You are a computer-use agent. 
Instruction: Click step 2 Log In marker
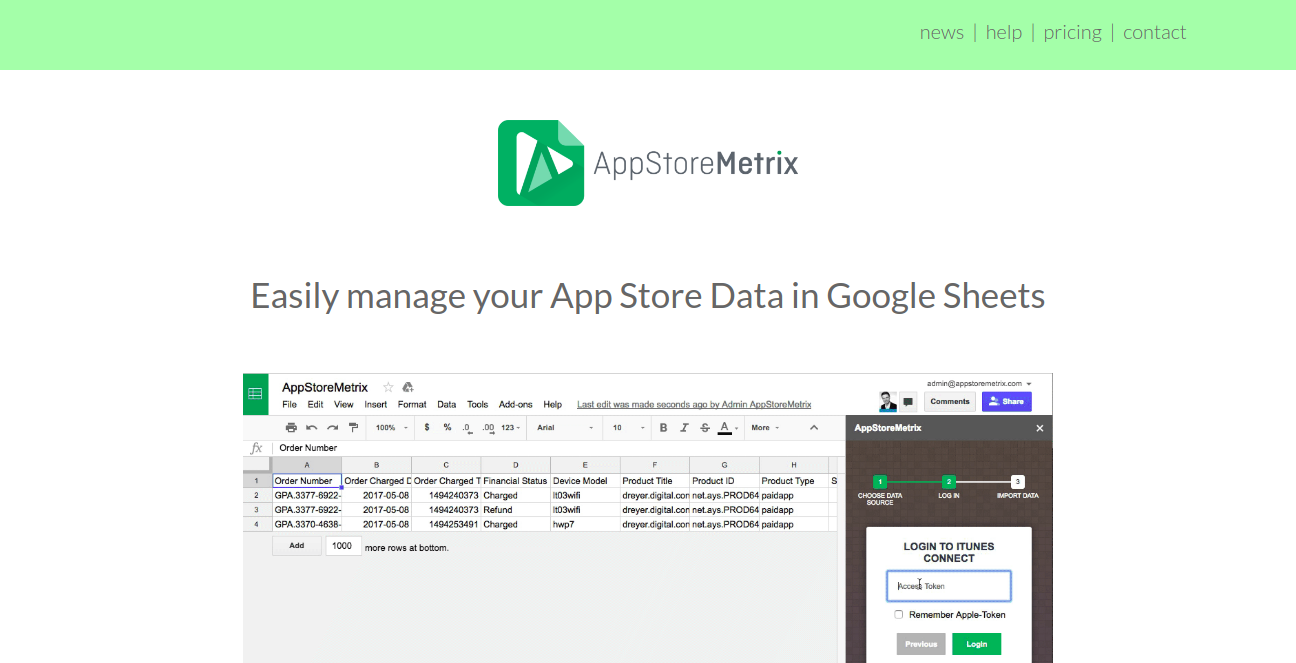point(949,482)
